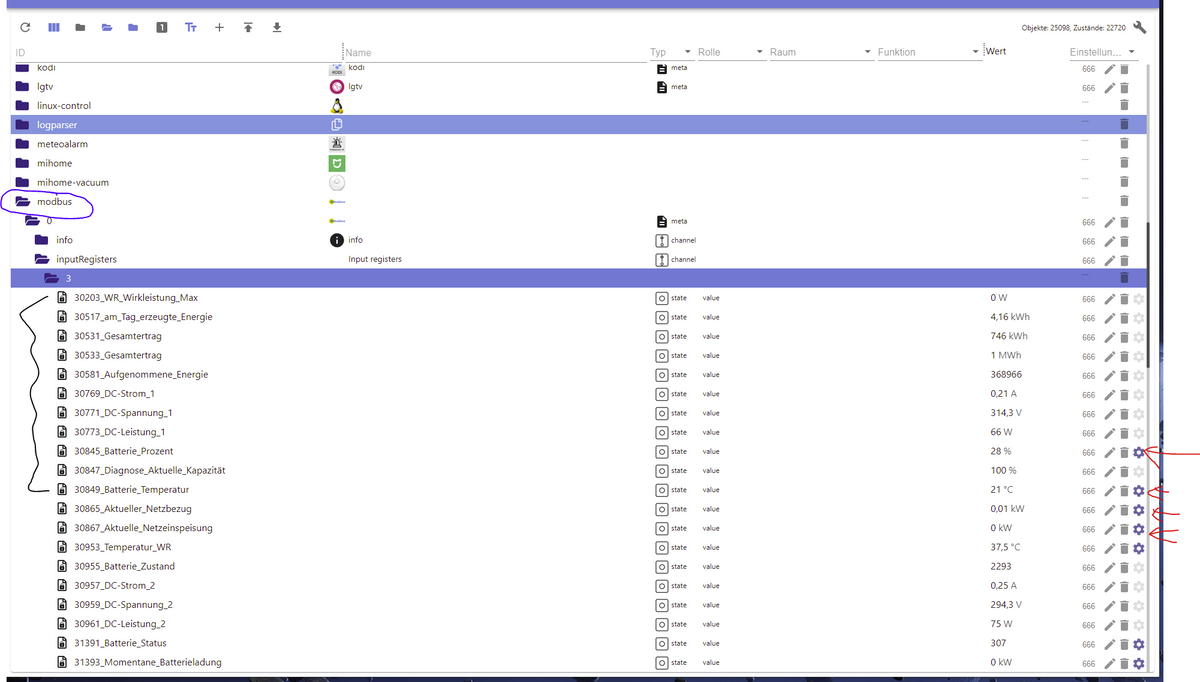The height and width of the screenshot is (682, 1200).
Task: Collapse the inputRegisters folder
Action: 42,259
